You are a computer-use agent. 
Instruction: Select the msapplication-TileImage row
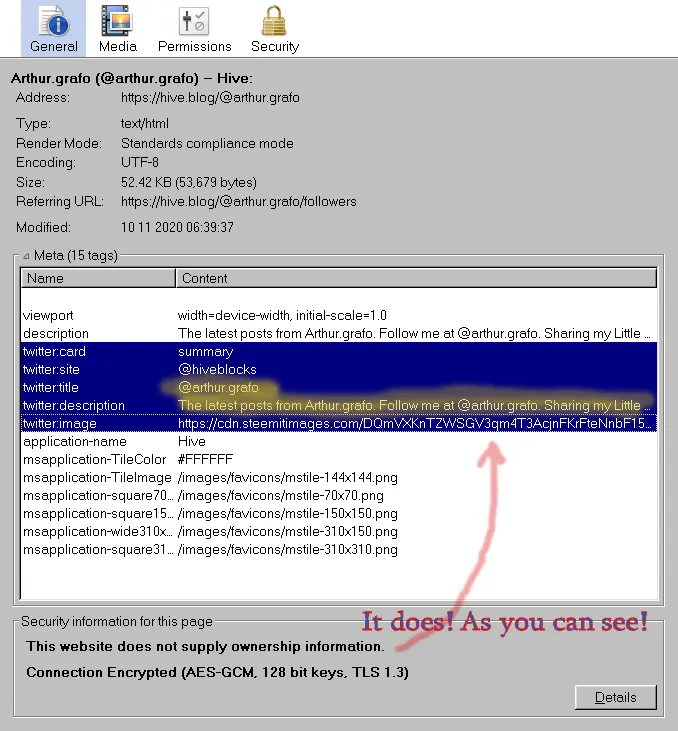[x=339, y=477]
